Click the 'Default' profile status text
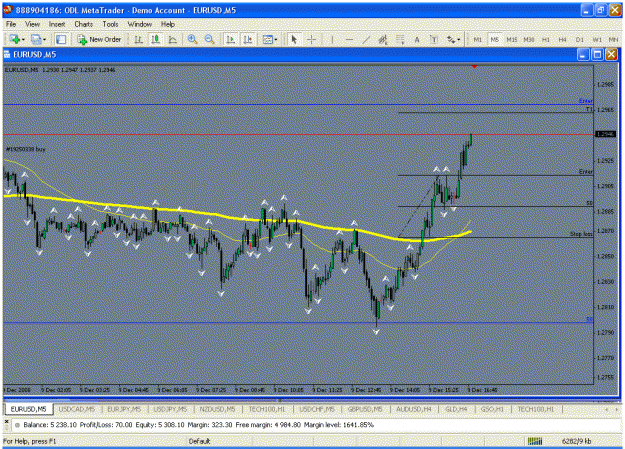This screenshot has height=449, width=625. point(199,441)
